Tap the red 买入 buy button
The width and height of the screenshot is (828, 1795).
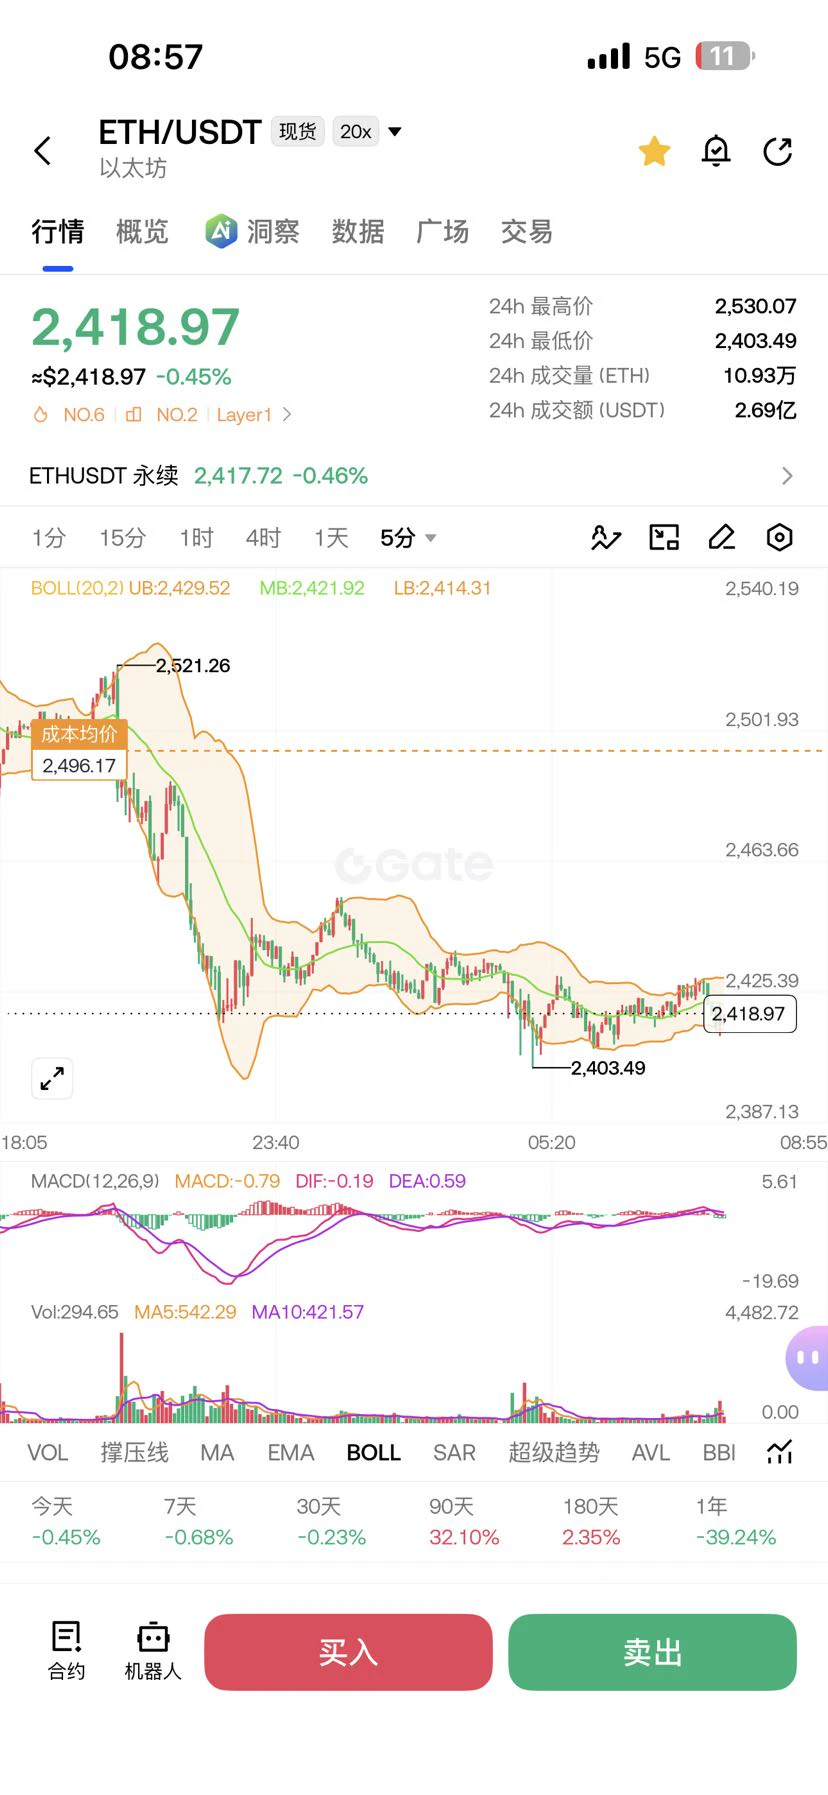pyautogui.click(x=348, y=1652)
